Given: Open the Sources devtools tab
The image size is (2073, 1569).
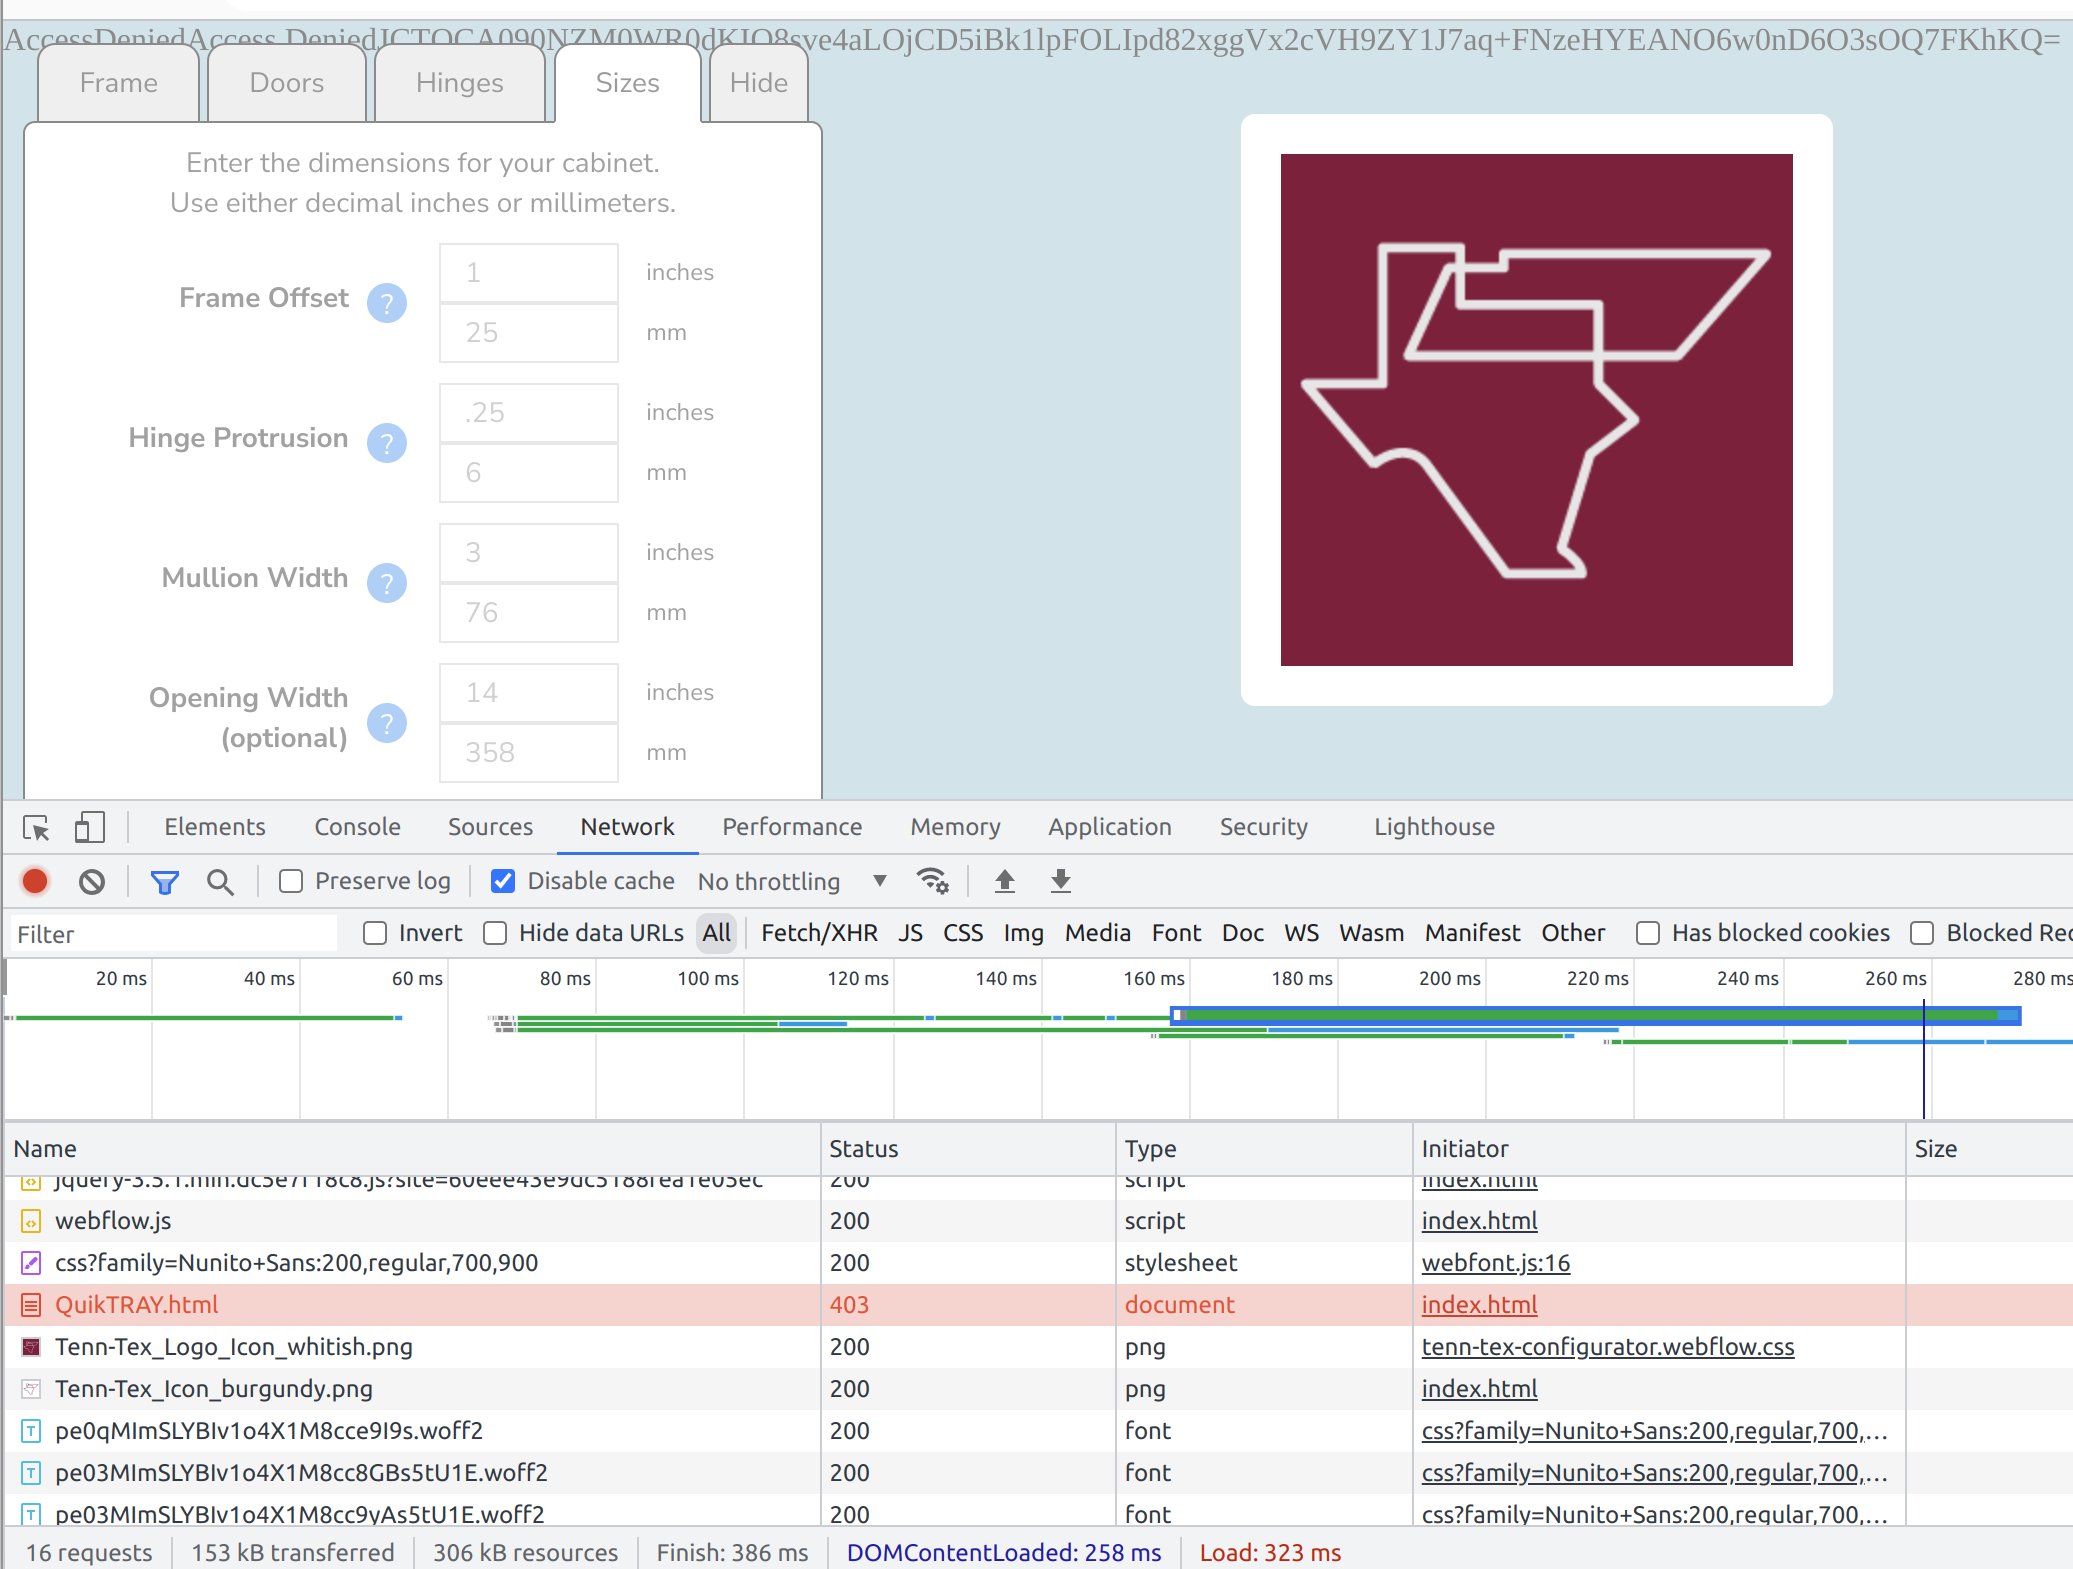Looking at the screenshot, I should click(x=490, y=827).
